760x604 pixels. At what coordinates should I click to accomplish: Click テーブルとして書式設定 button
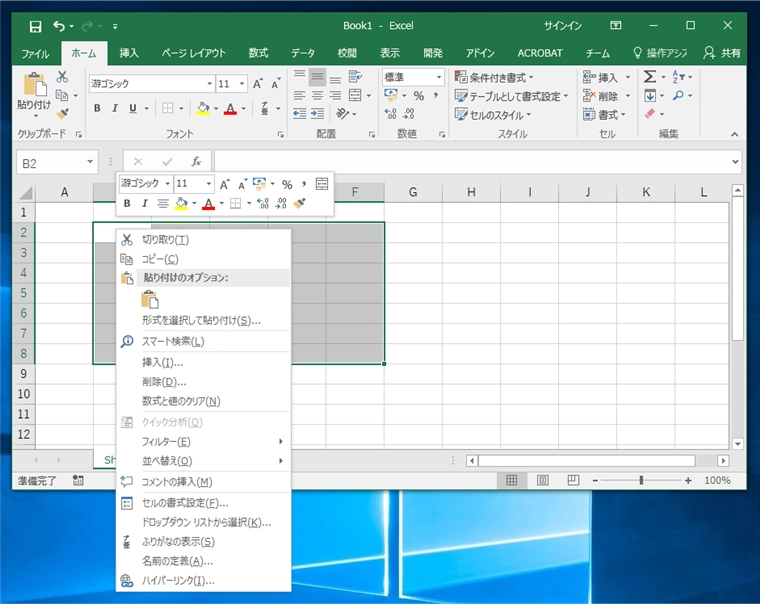pos(511,96)
